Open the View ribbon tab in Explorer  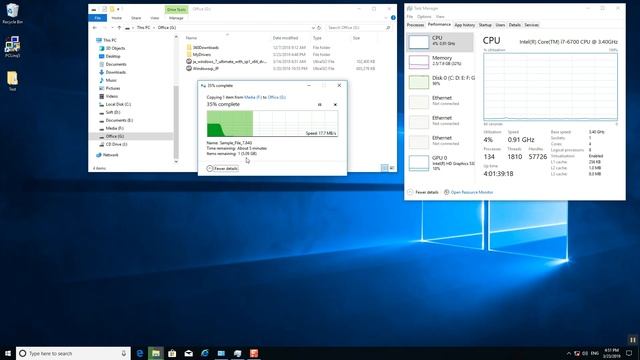coord(154,18)
